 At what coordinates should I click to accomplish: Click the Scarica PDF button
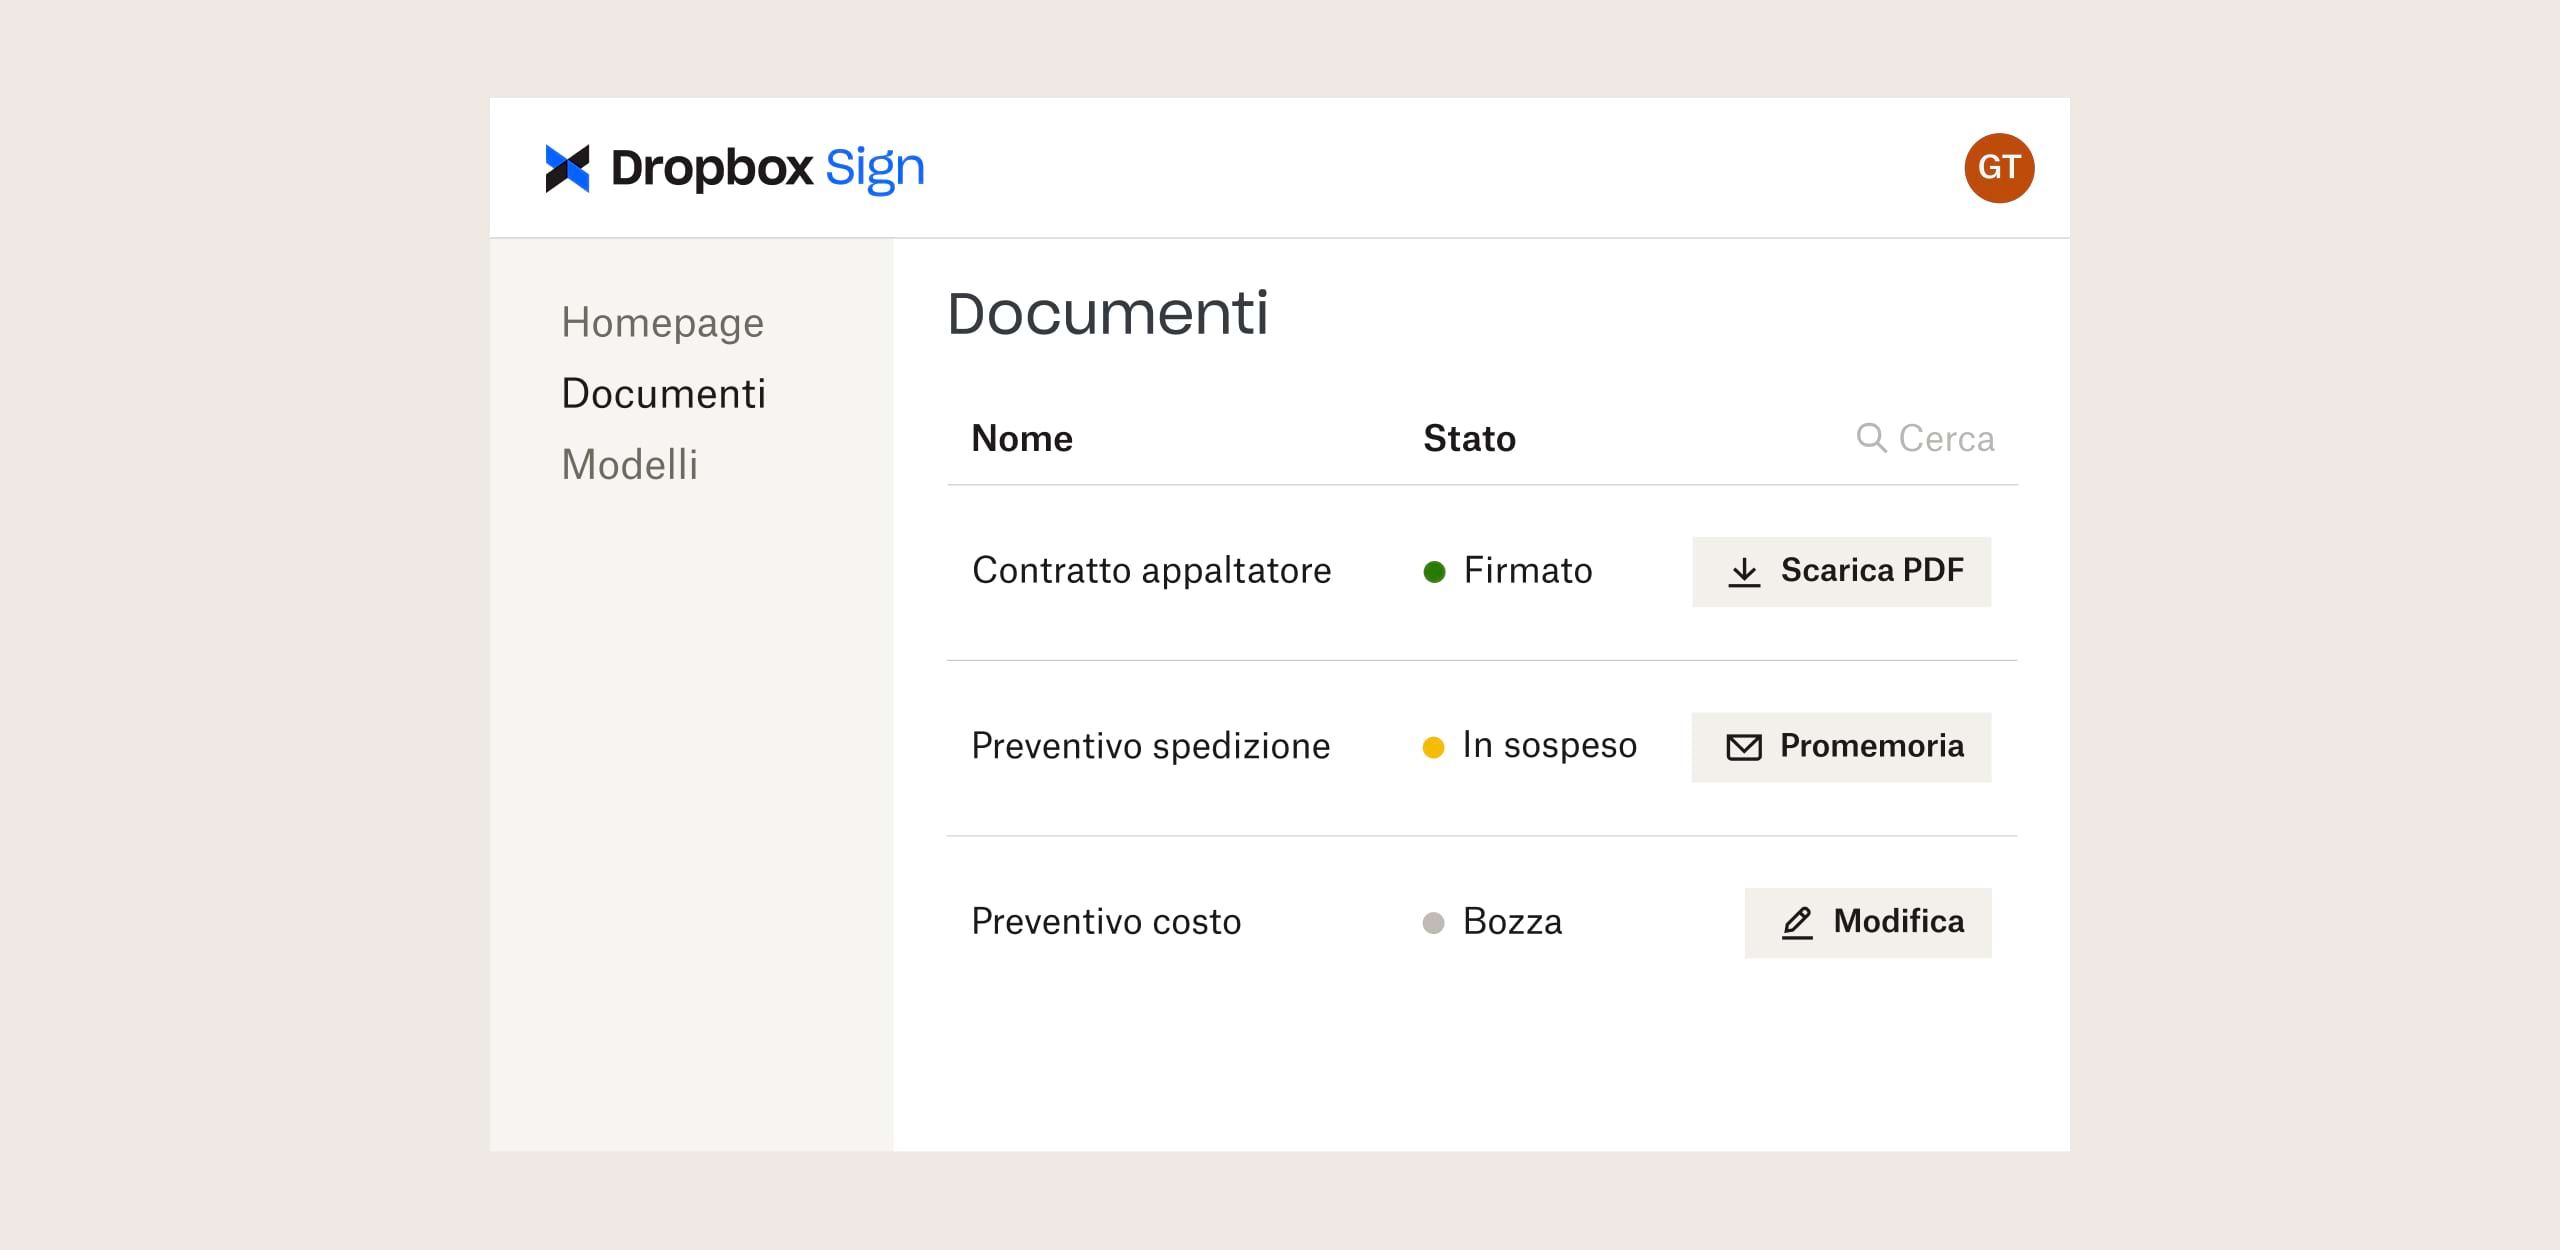[1841, 571]
